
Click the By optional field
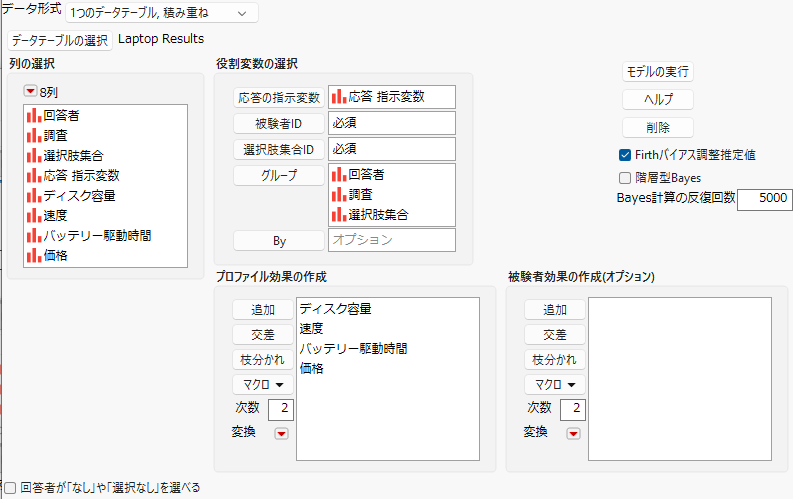[392, 240]
